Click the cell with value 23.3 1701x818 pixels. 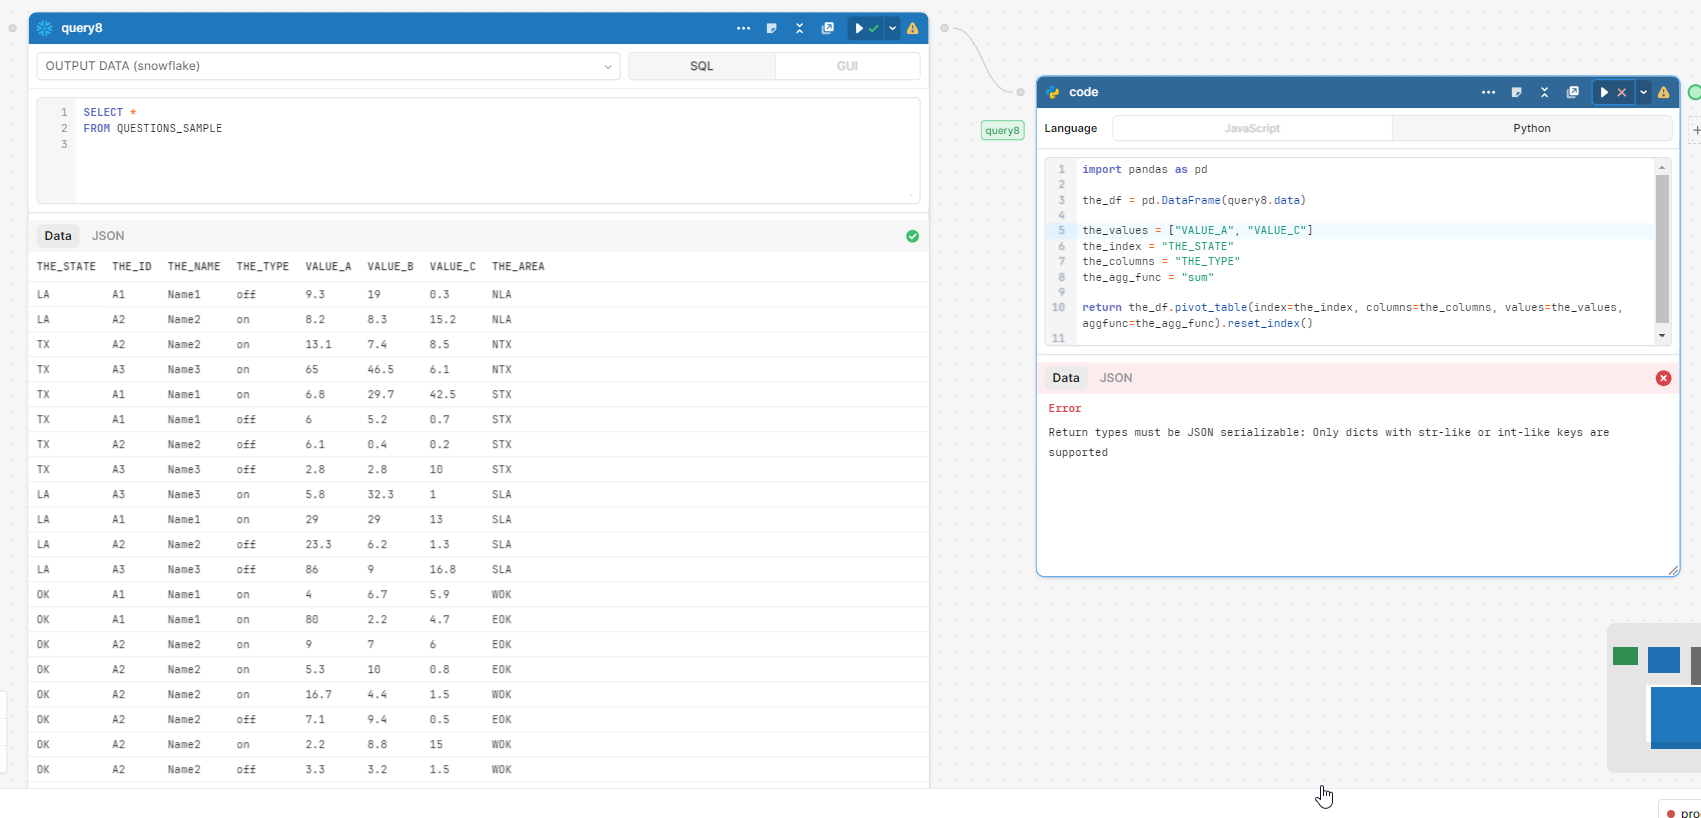tap(318, 545)
